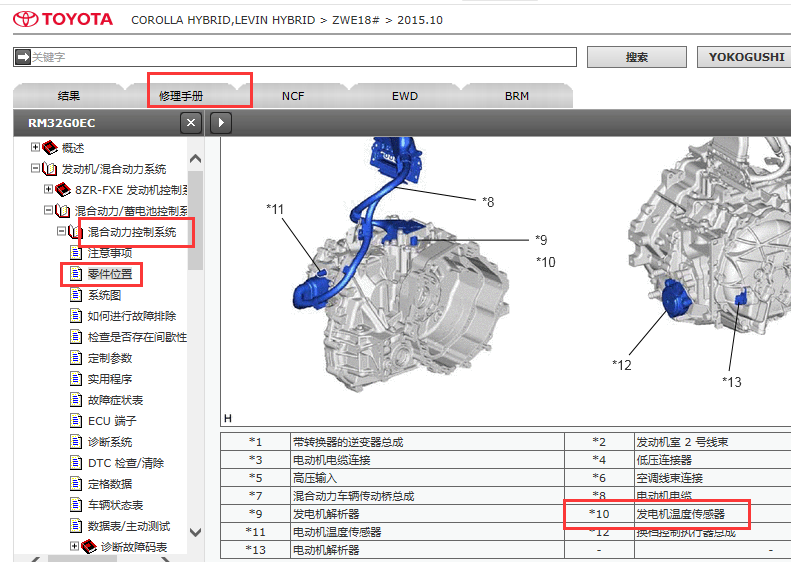Click the page icon beside 定制参数
Screen dimensions: 791x562
coord(76,358)
